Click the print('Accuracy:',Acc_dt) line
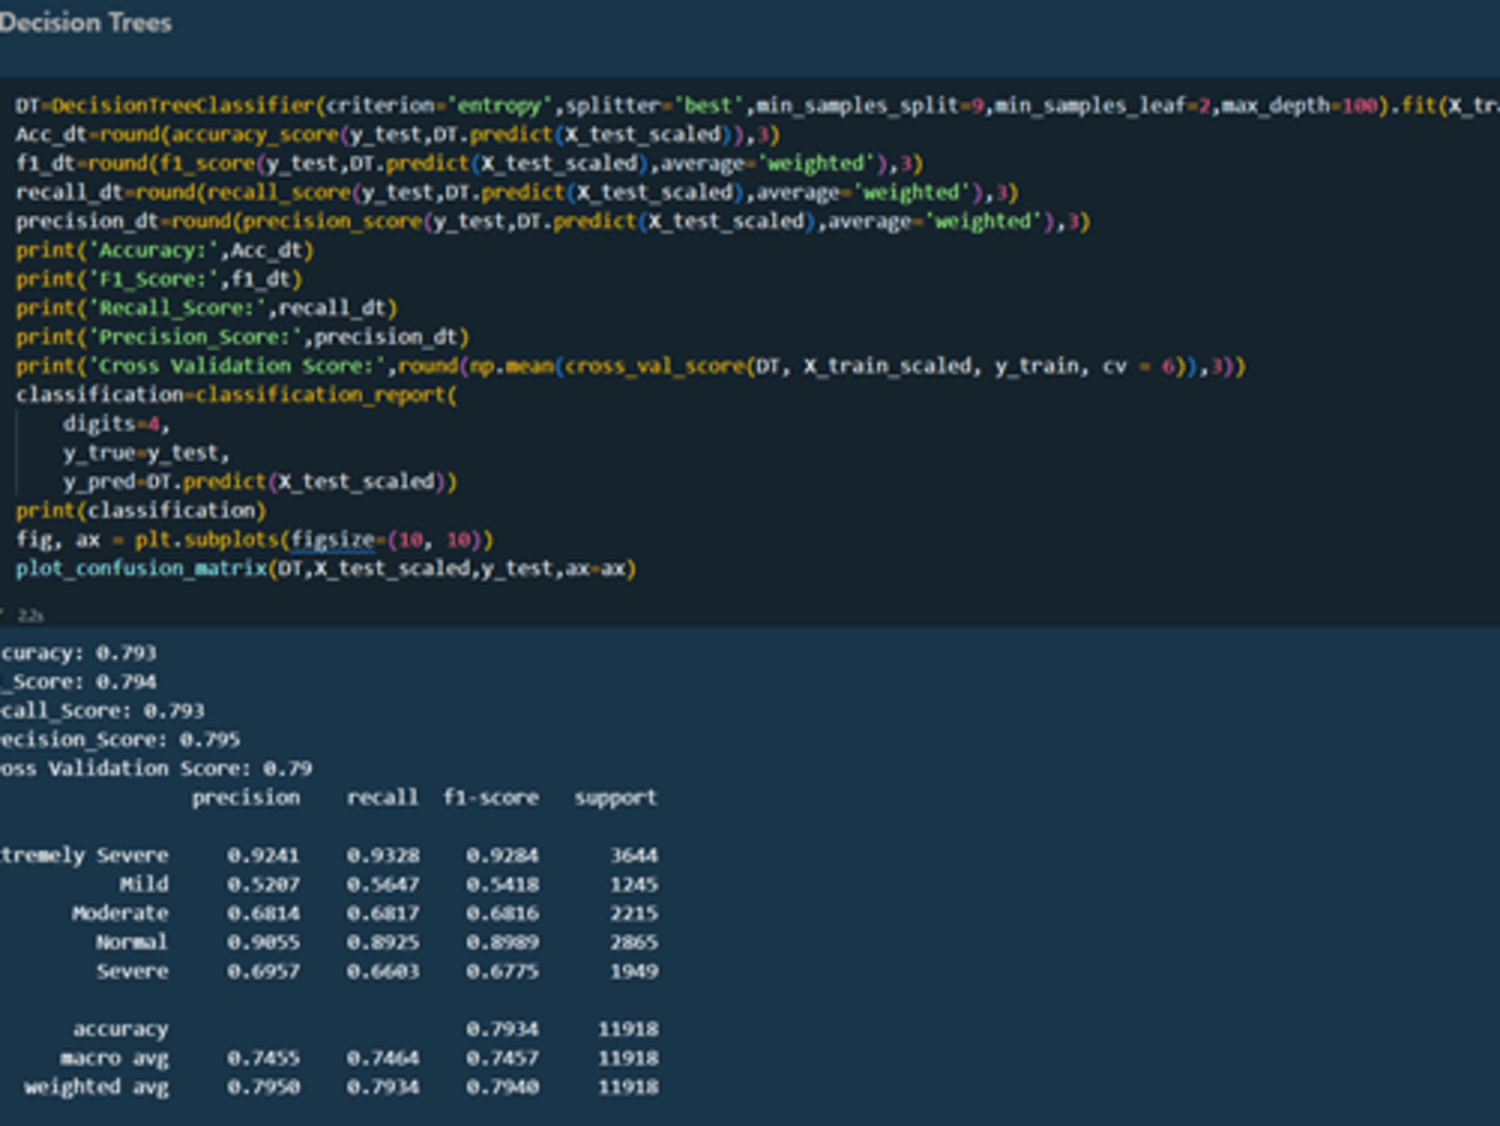This screenshot has width=1500, height=1126. tap(165, 250)
